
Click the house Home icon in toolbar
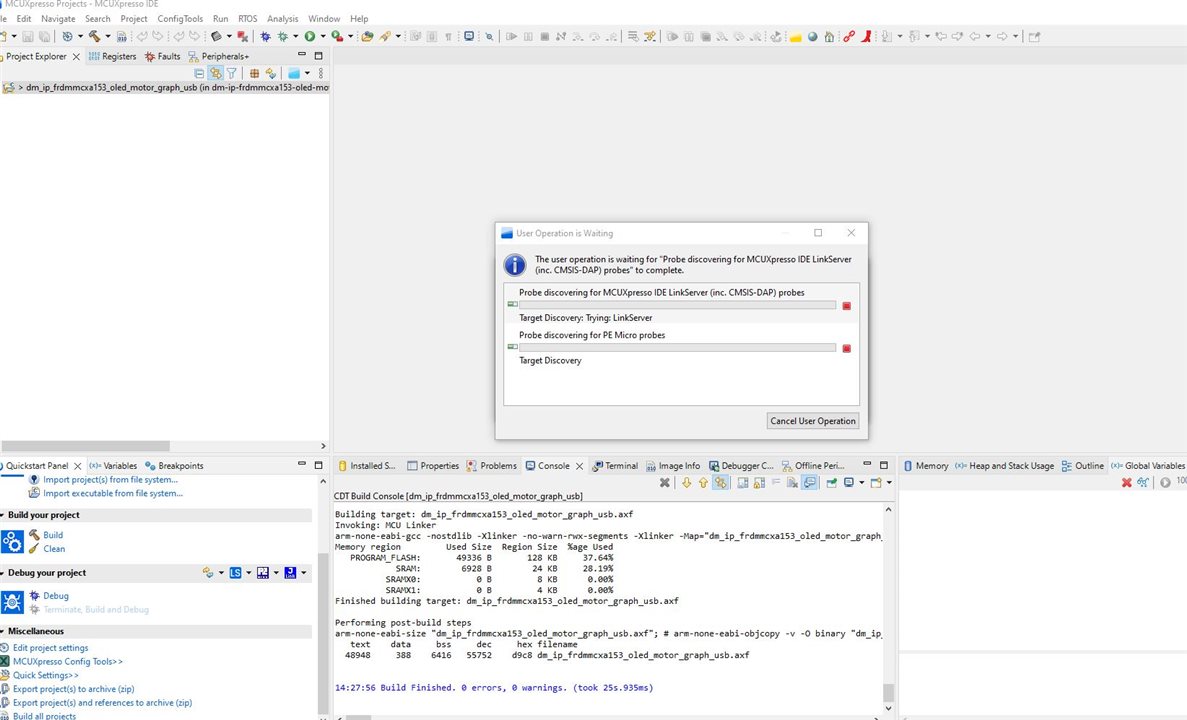click(829, 36)
